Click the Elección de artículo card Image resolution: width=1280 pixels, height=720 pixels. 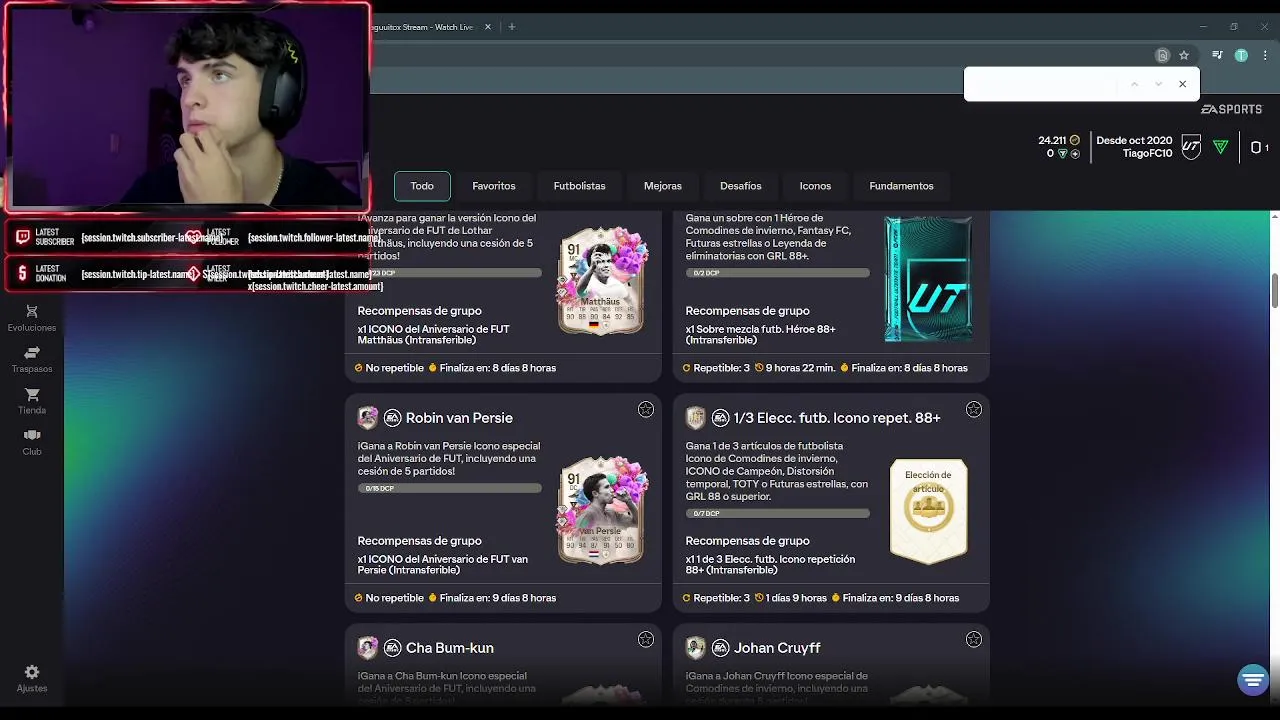pyautogui.click(x=929, y=511)
